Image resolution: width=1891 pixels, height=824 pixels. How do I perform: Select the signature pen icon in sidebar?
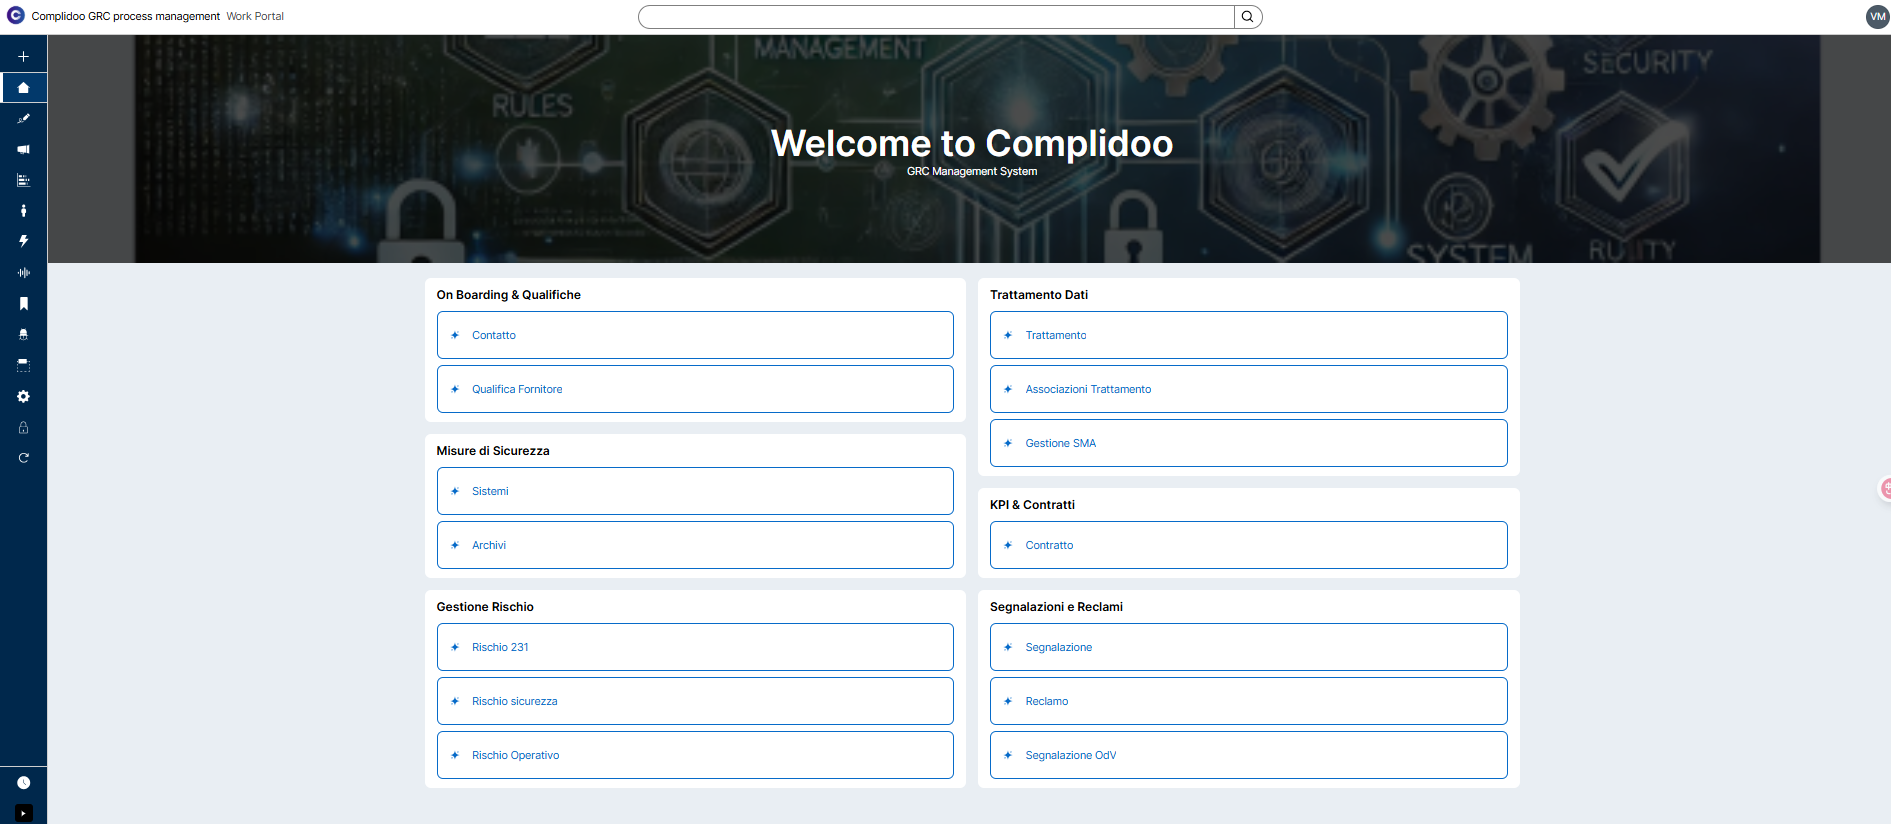click(x=23, y=119)
